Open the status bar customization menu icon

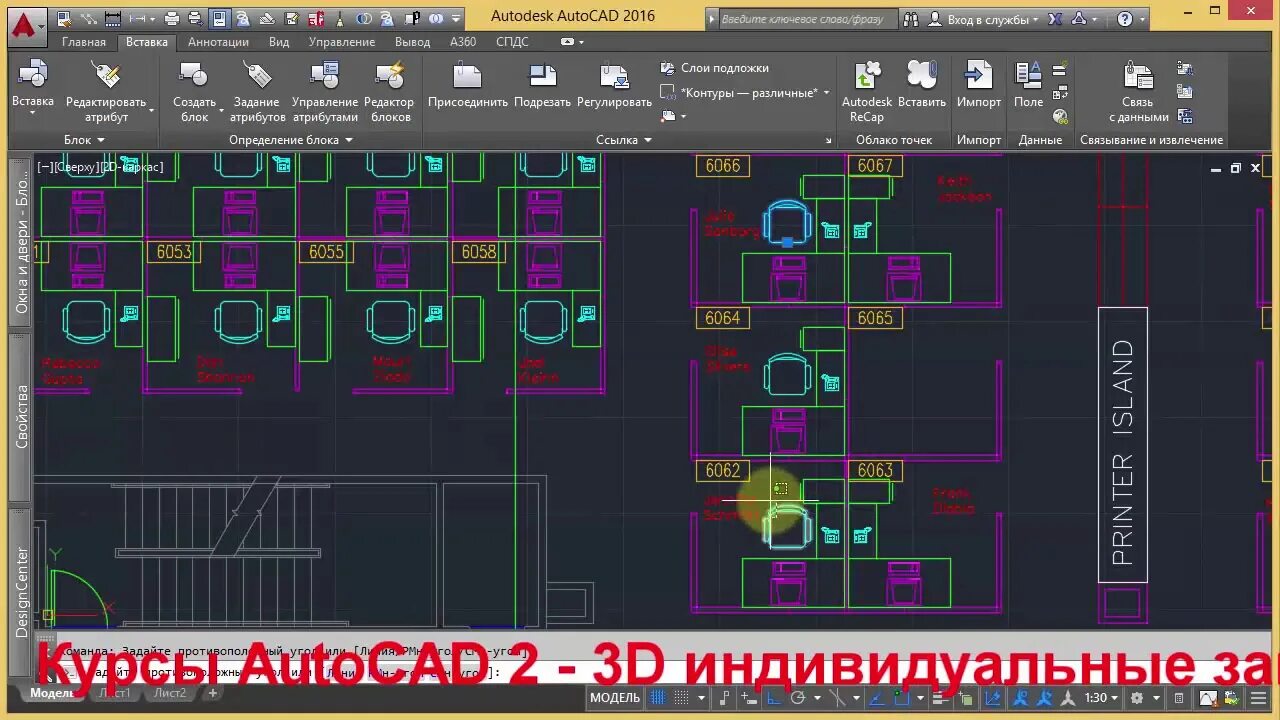(1258, 698)
